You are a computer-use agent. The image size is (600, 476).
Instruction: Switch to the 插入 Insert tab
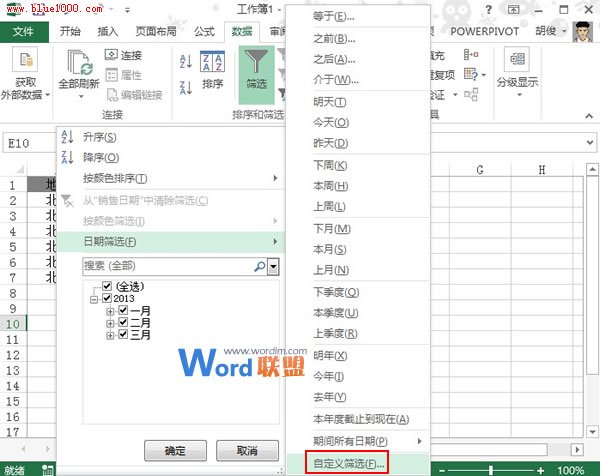tap(108, 31)
